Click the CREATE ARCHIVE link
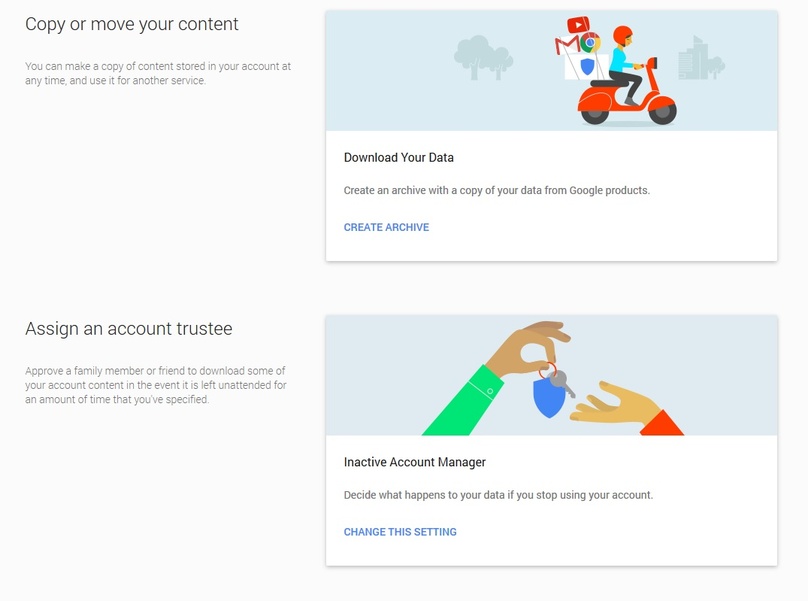Image resolution: width=808 pixels, height=601 pixels. [386, 227]
